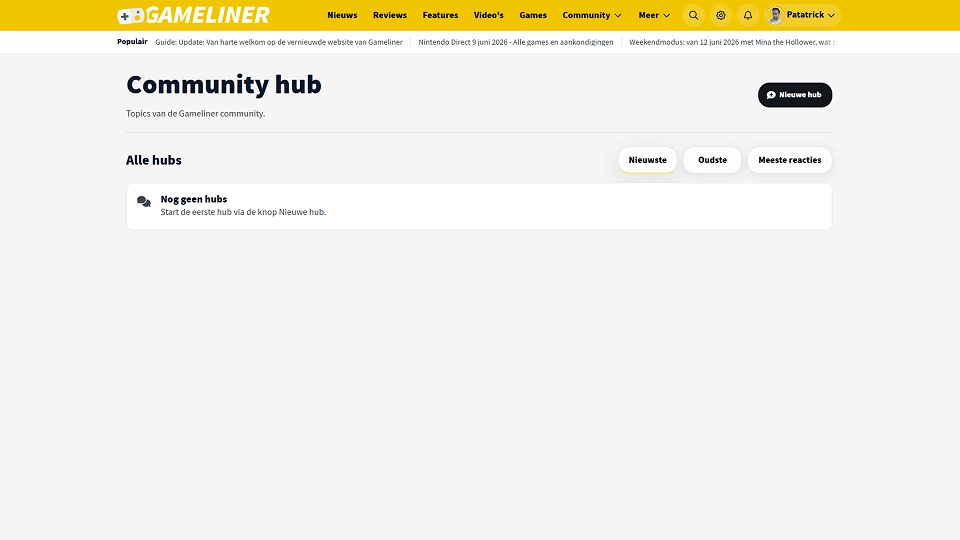Go to the Nieuws section
The width and height of the screenshot is (960, 540).
coord(342,15)
